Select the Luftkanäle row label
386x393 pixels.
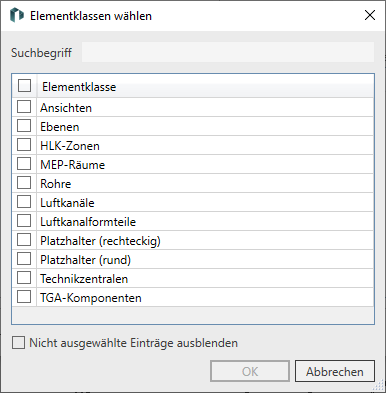(x=67, y=203)
